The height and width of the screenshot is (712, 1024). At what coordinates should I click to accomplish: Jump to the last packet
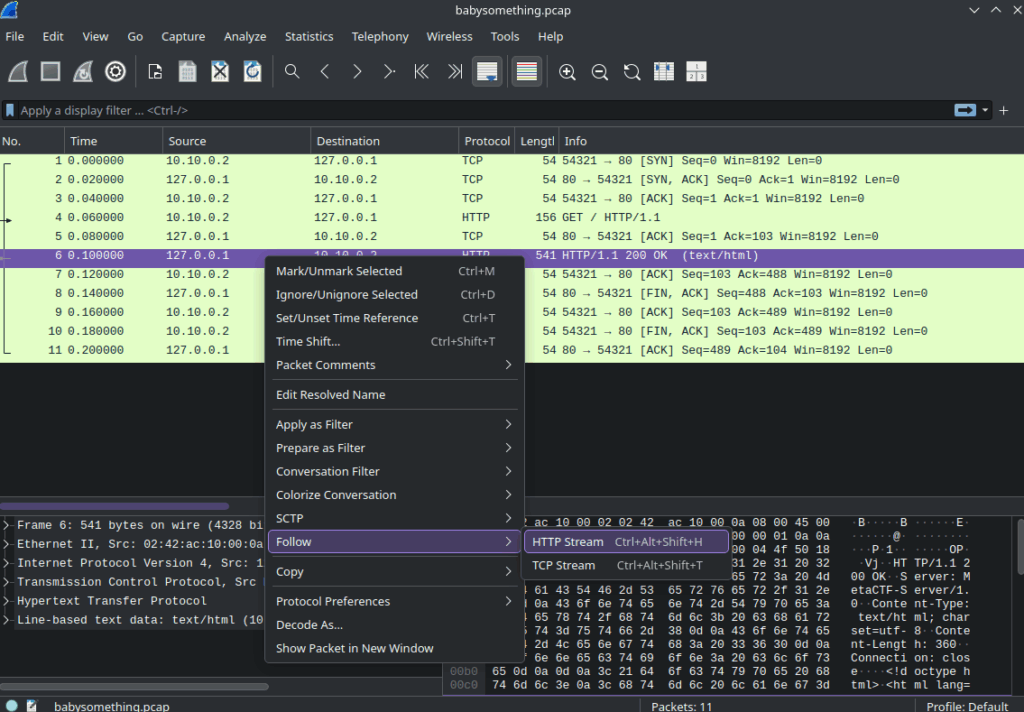click(x=455, y=71)
